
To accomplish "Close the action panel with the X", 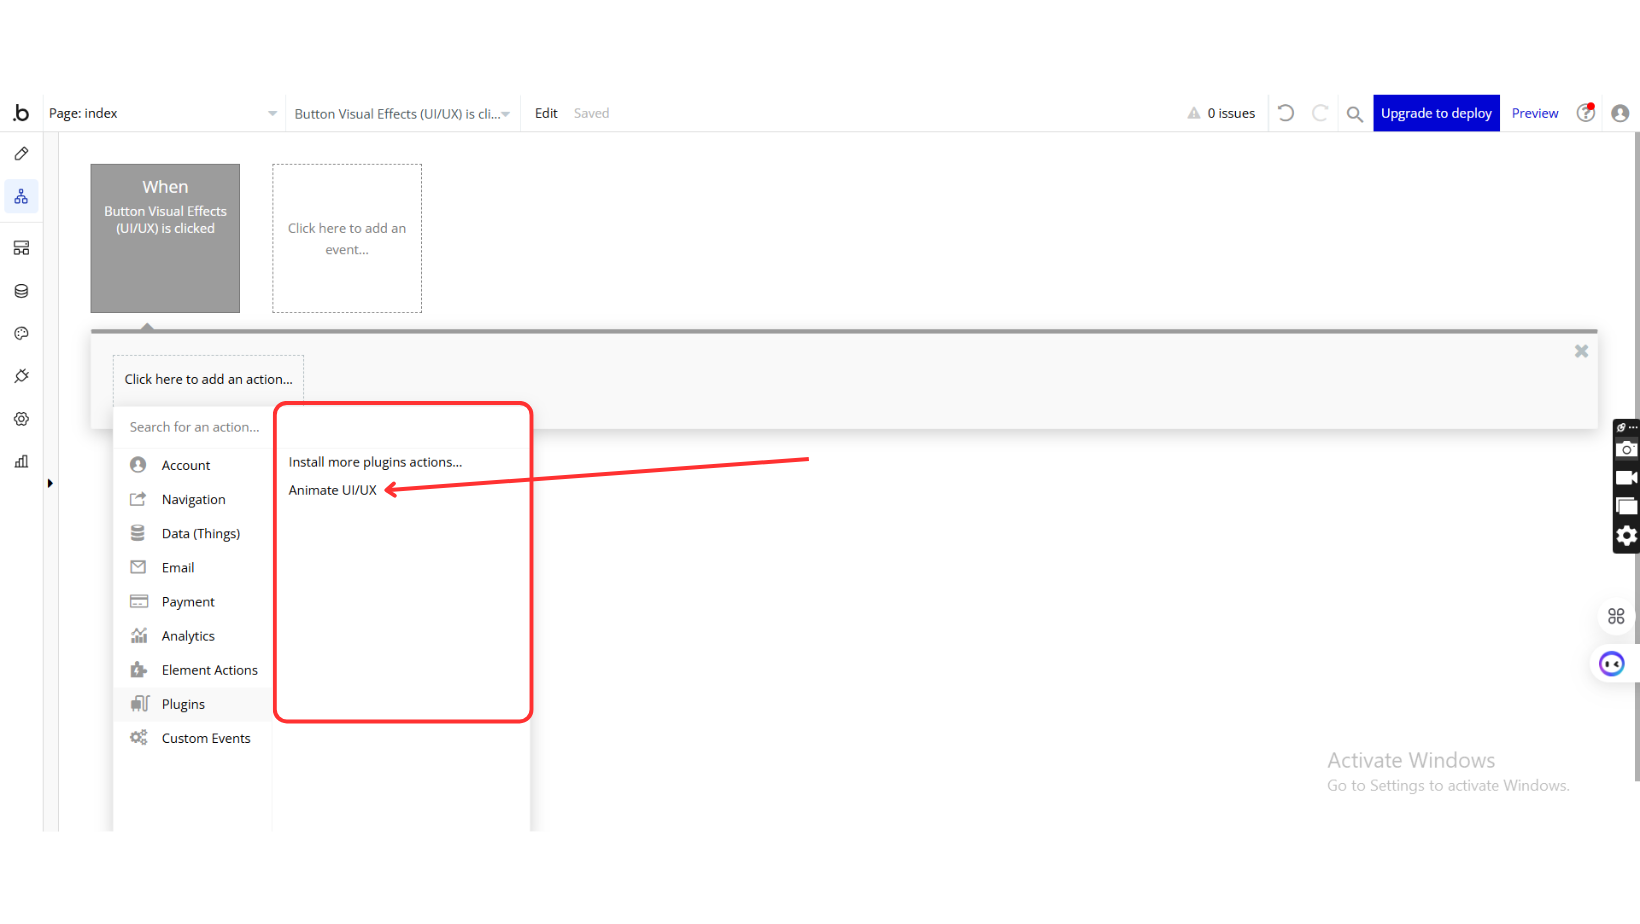I will (1582, 351).
